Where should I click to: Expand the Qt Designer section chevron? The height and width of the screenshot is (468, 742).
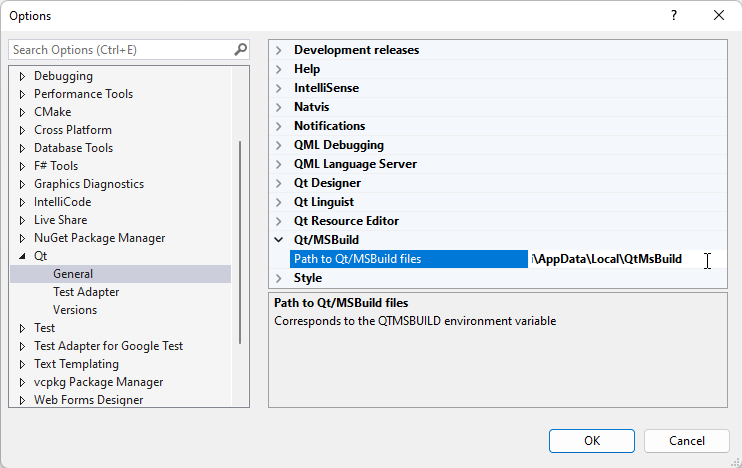[279, 183]
